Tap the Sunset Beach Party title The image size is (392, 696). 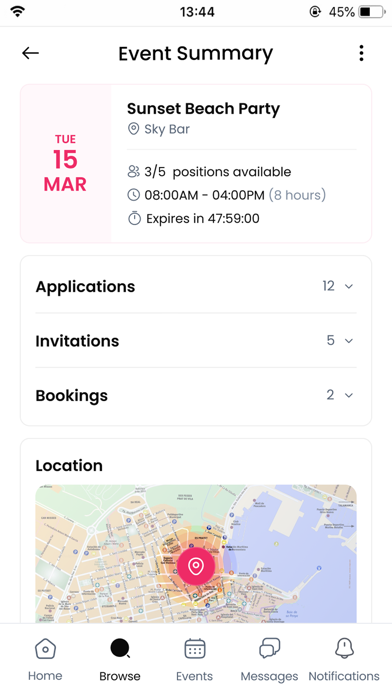coord(203,109)
